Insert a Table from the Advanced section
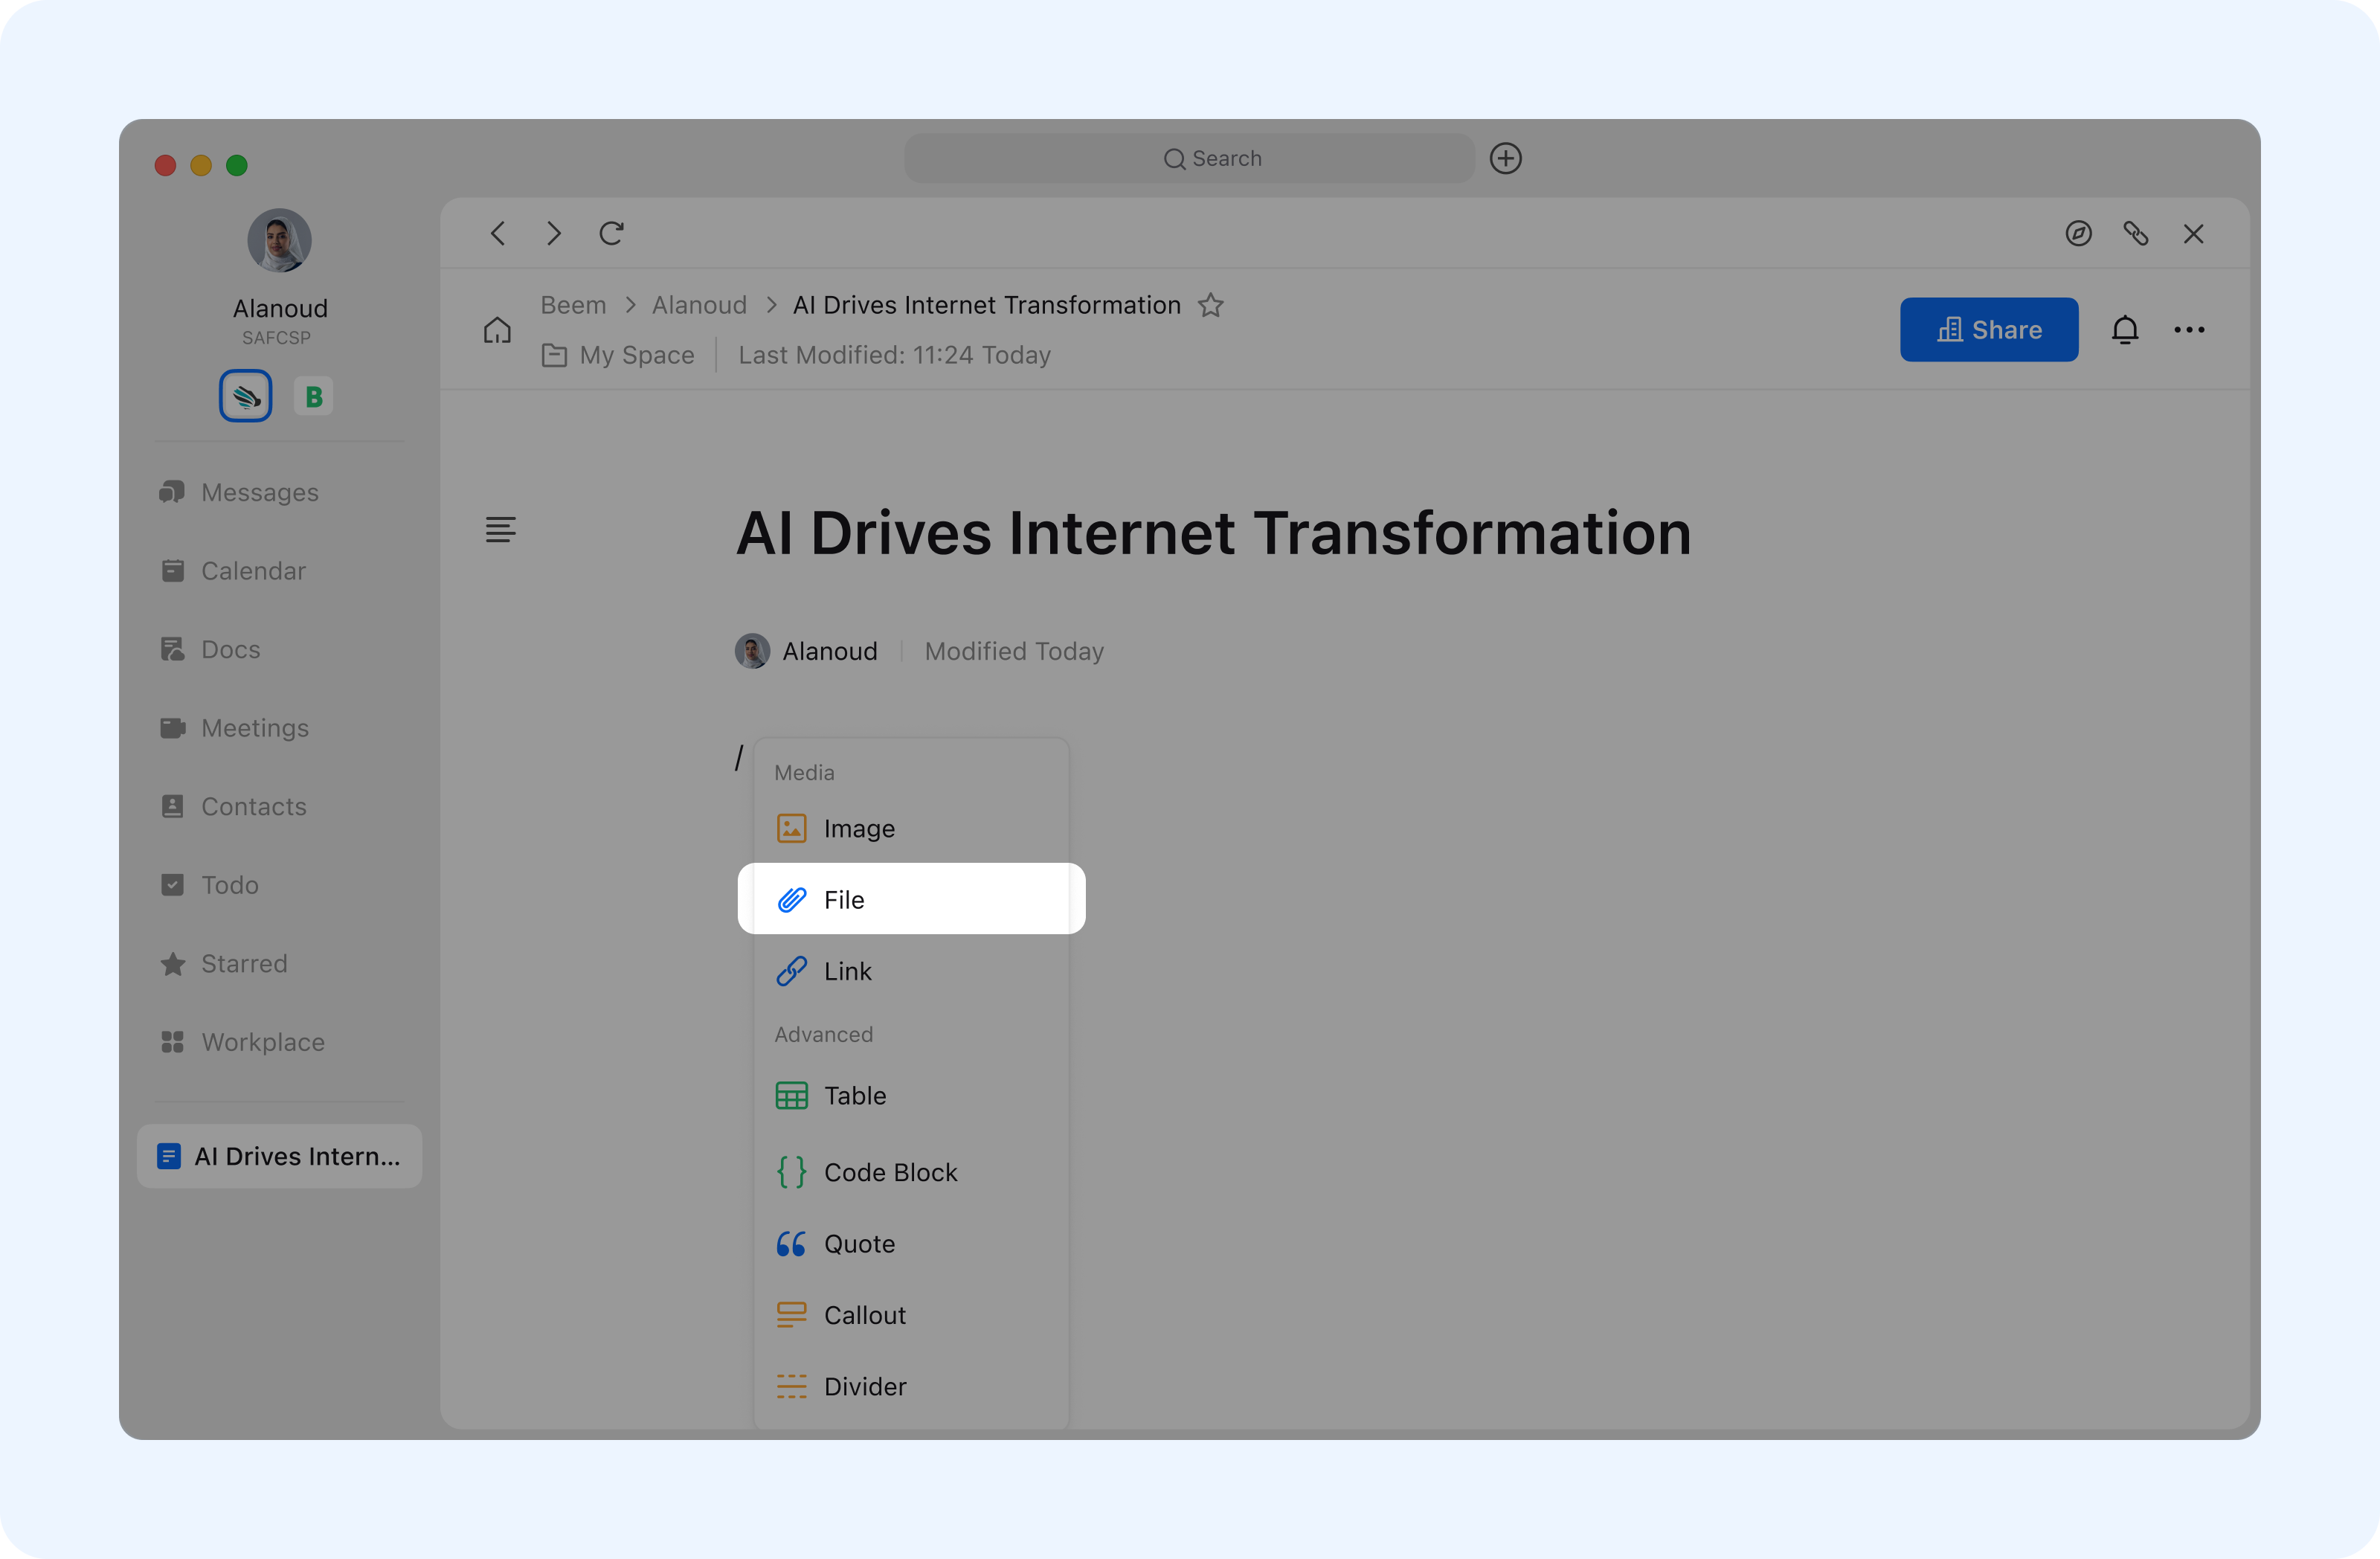Screen dimensions: 2380x1559 click(854, 1096)
